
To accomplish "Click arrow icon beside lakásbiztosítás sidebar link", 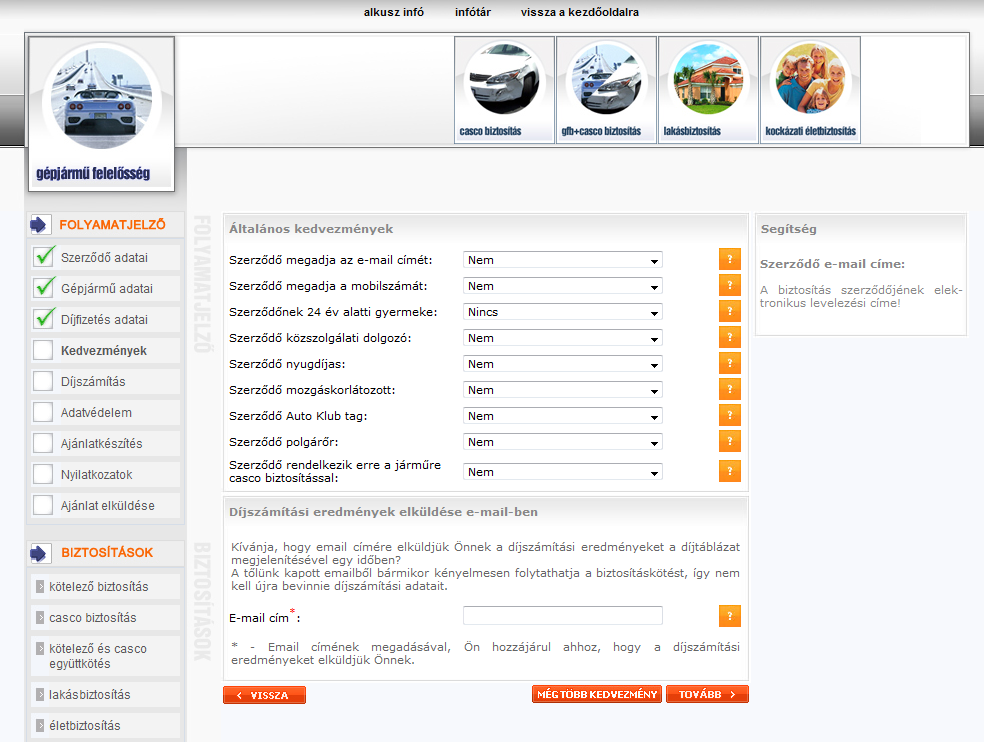I will [x=40, y=695].
